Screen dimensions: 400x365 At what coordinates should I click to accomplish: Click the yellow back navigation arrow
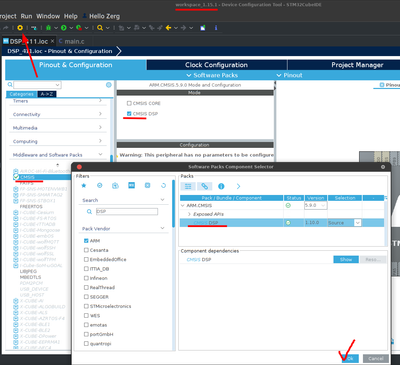coord(168,28)
